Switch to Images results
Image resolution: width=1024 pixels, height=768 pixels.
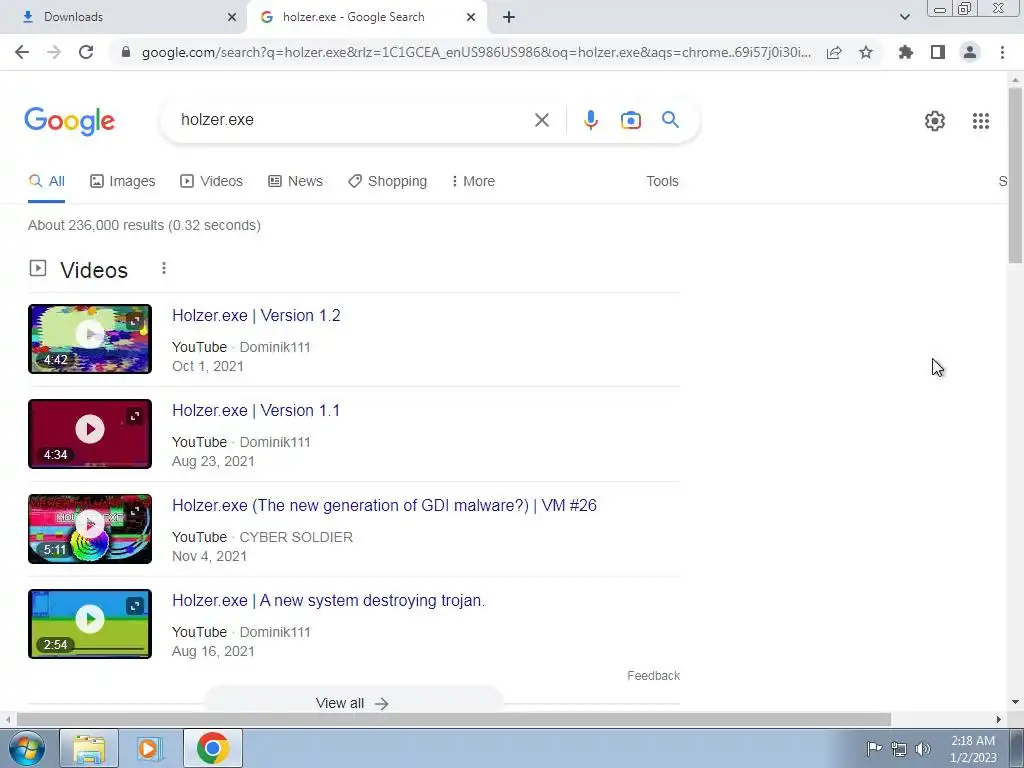point(123,181)
